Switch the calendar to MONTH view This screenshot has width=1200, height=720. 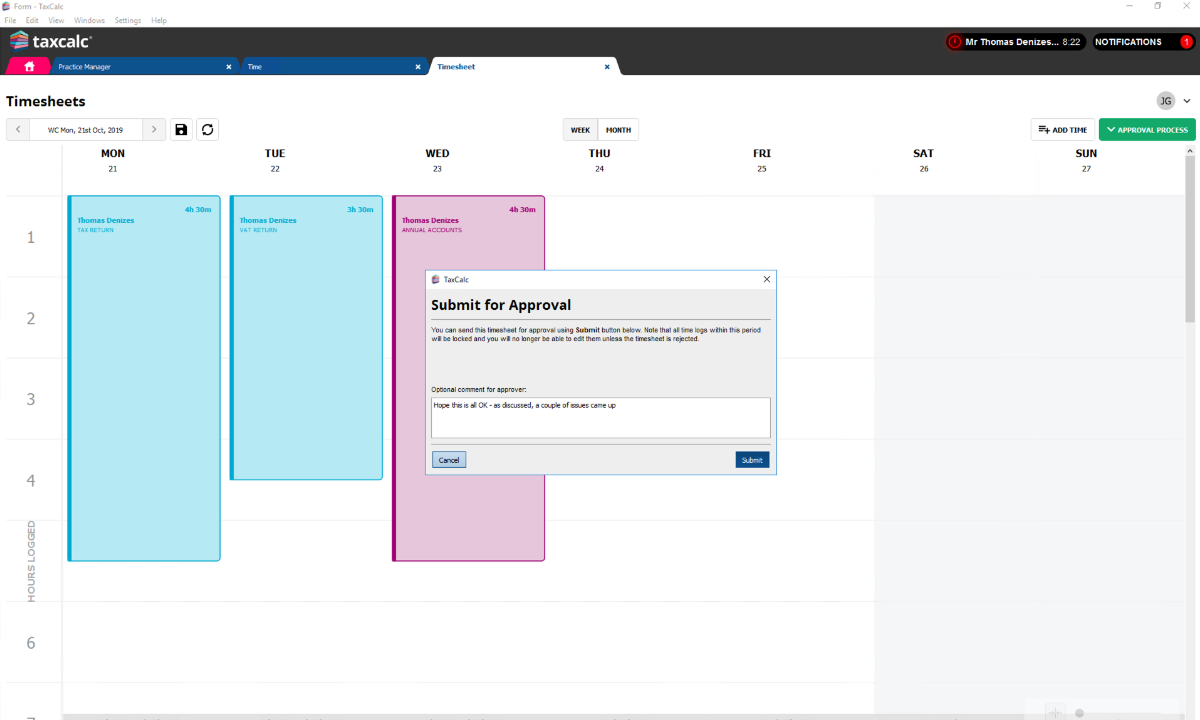click(618, 129)
